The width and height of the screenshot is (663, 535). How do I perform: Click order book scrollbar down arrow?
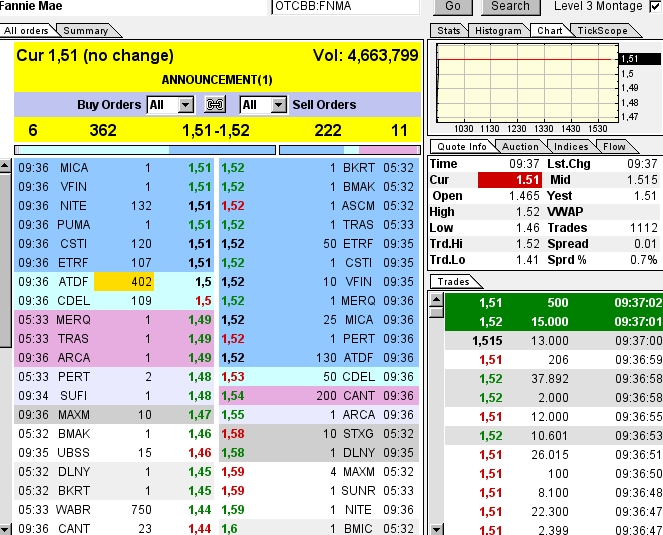(5, 528)
